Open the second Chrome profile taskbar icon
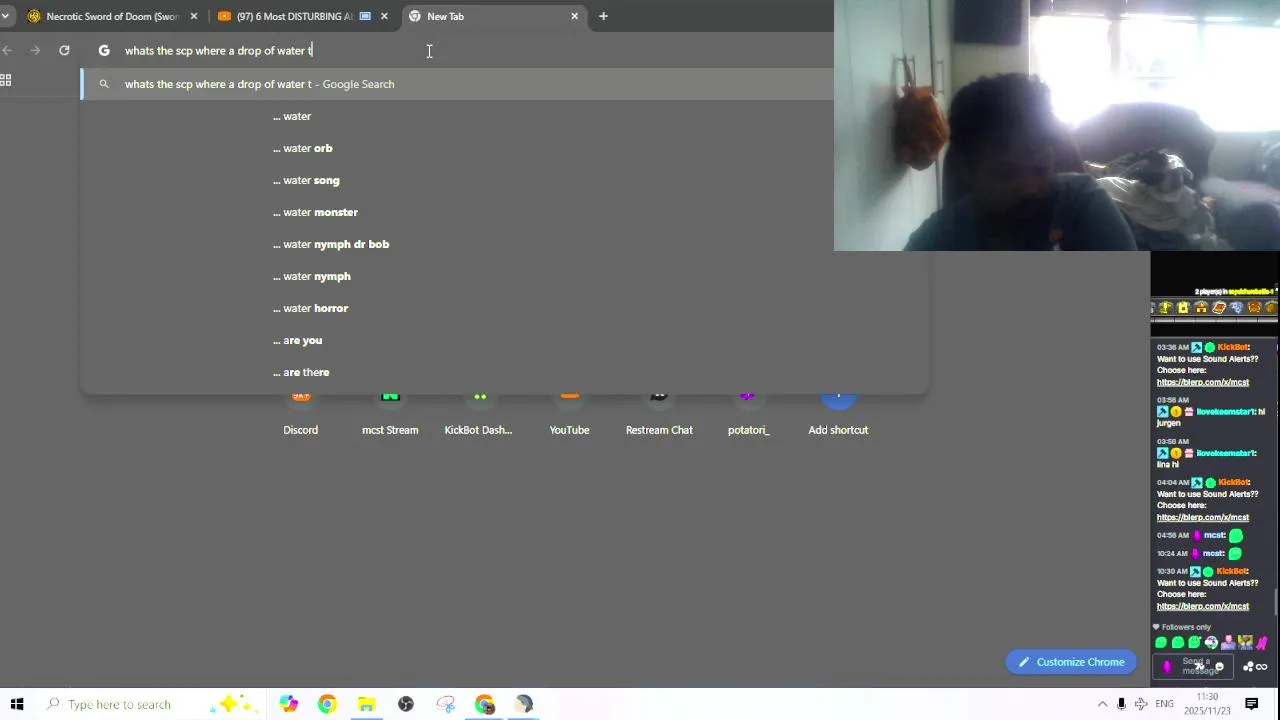This screenshot has height=720, width=1280. point(485,704)
